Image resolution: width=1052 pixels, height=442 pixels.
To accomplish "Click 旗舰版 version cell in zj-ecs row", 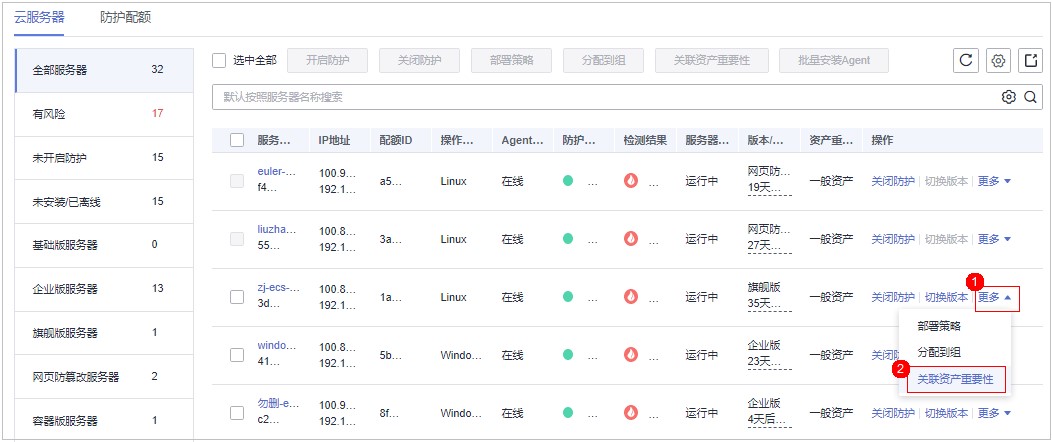I will point(764,287).
